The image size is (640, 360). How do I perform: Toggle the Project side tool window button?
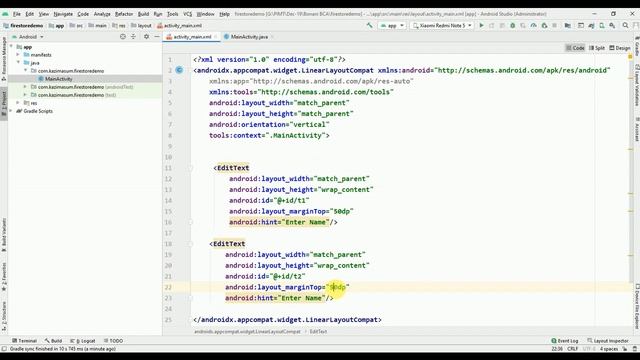(4, 103)
